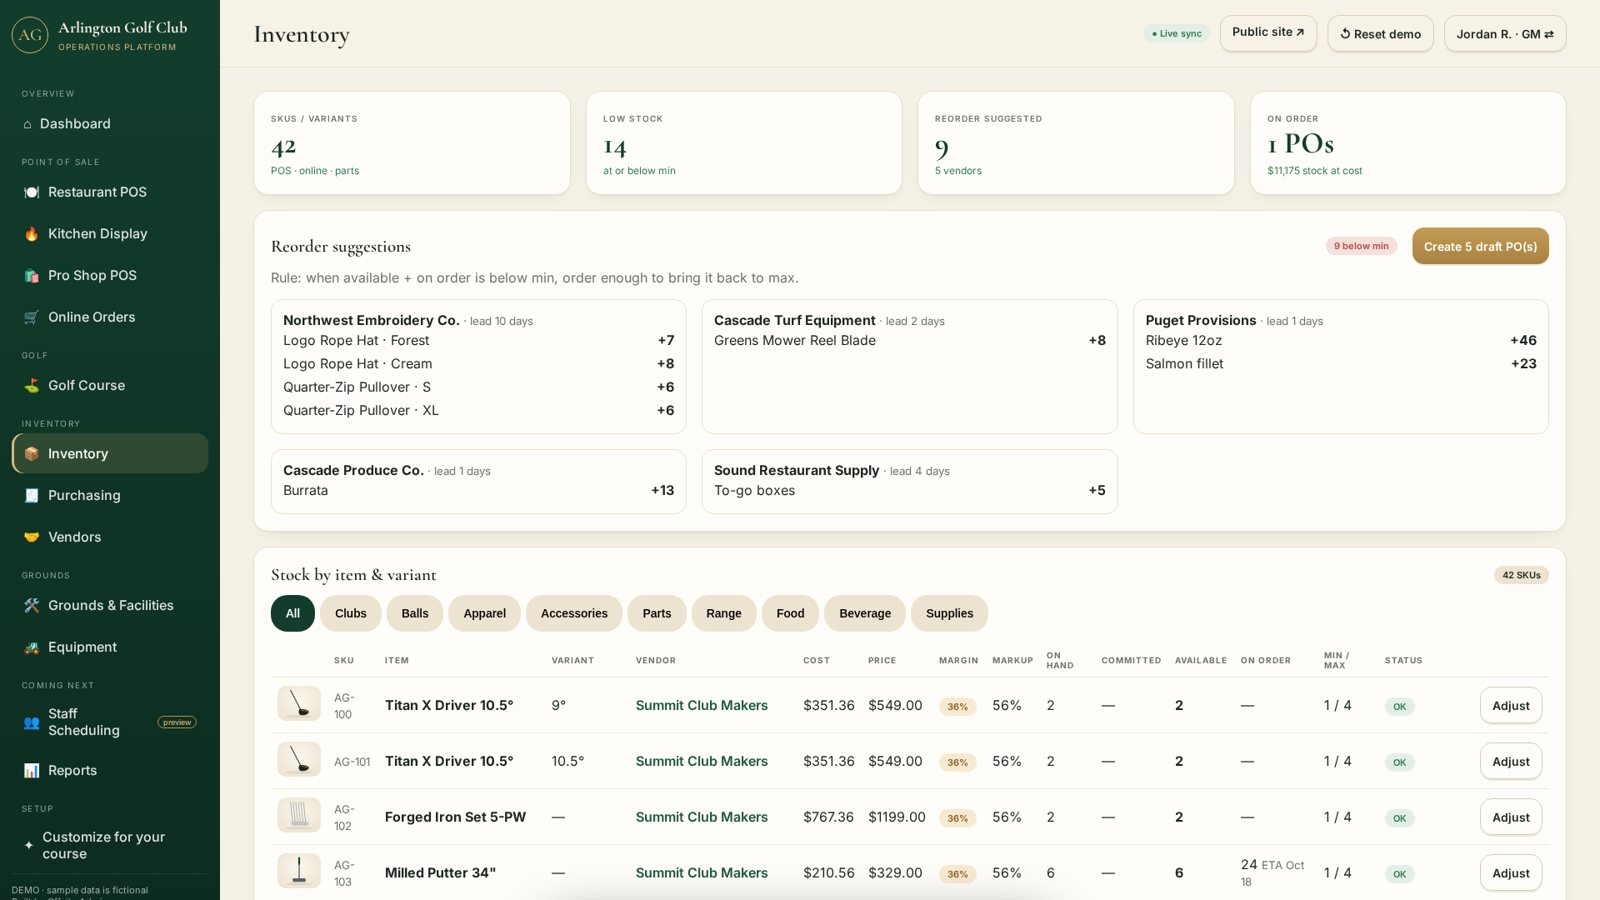
Task: Open the Milled Putter 34" product thumbnail
Action: click(299, 872)
